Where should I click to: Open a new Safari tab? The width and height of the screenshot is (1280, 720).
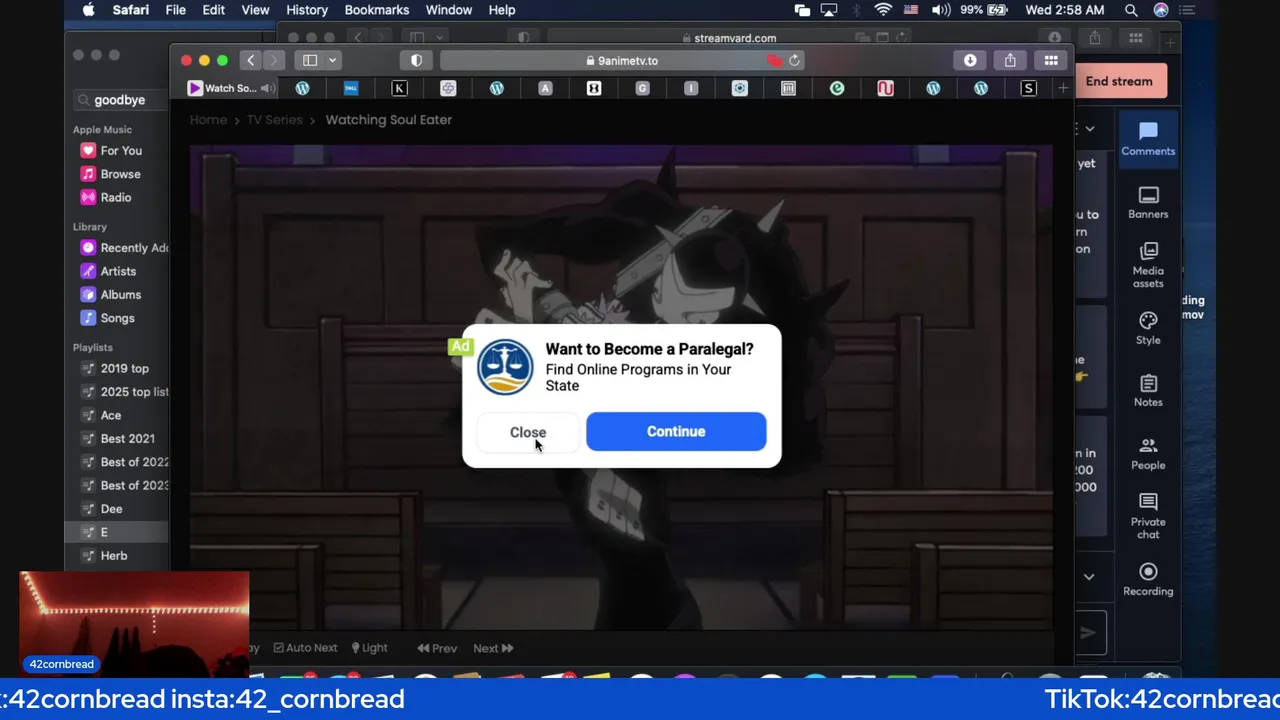[x=1062, y=88]
